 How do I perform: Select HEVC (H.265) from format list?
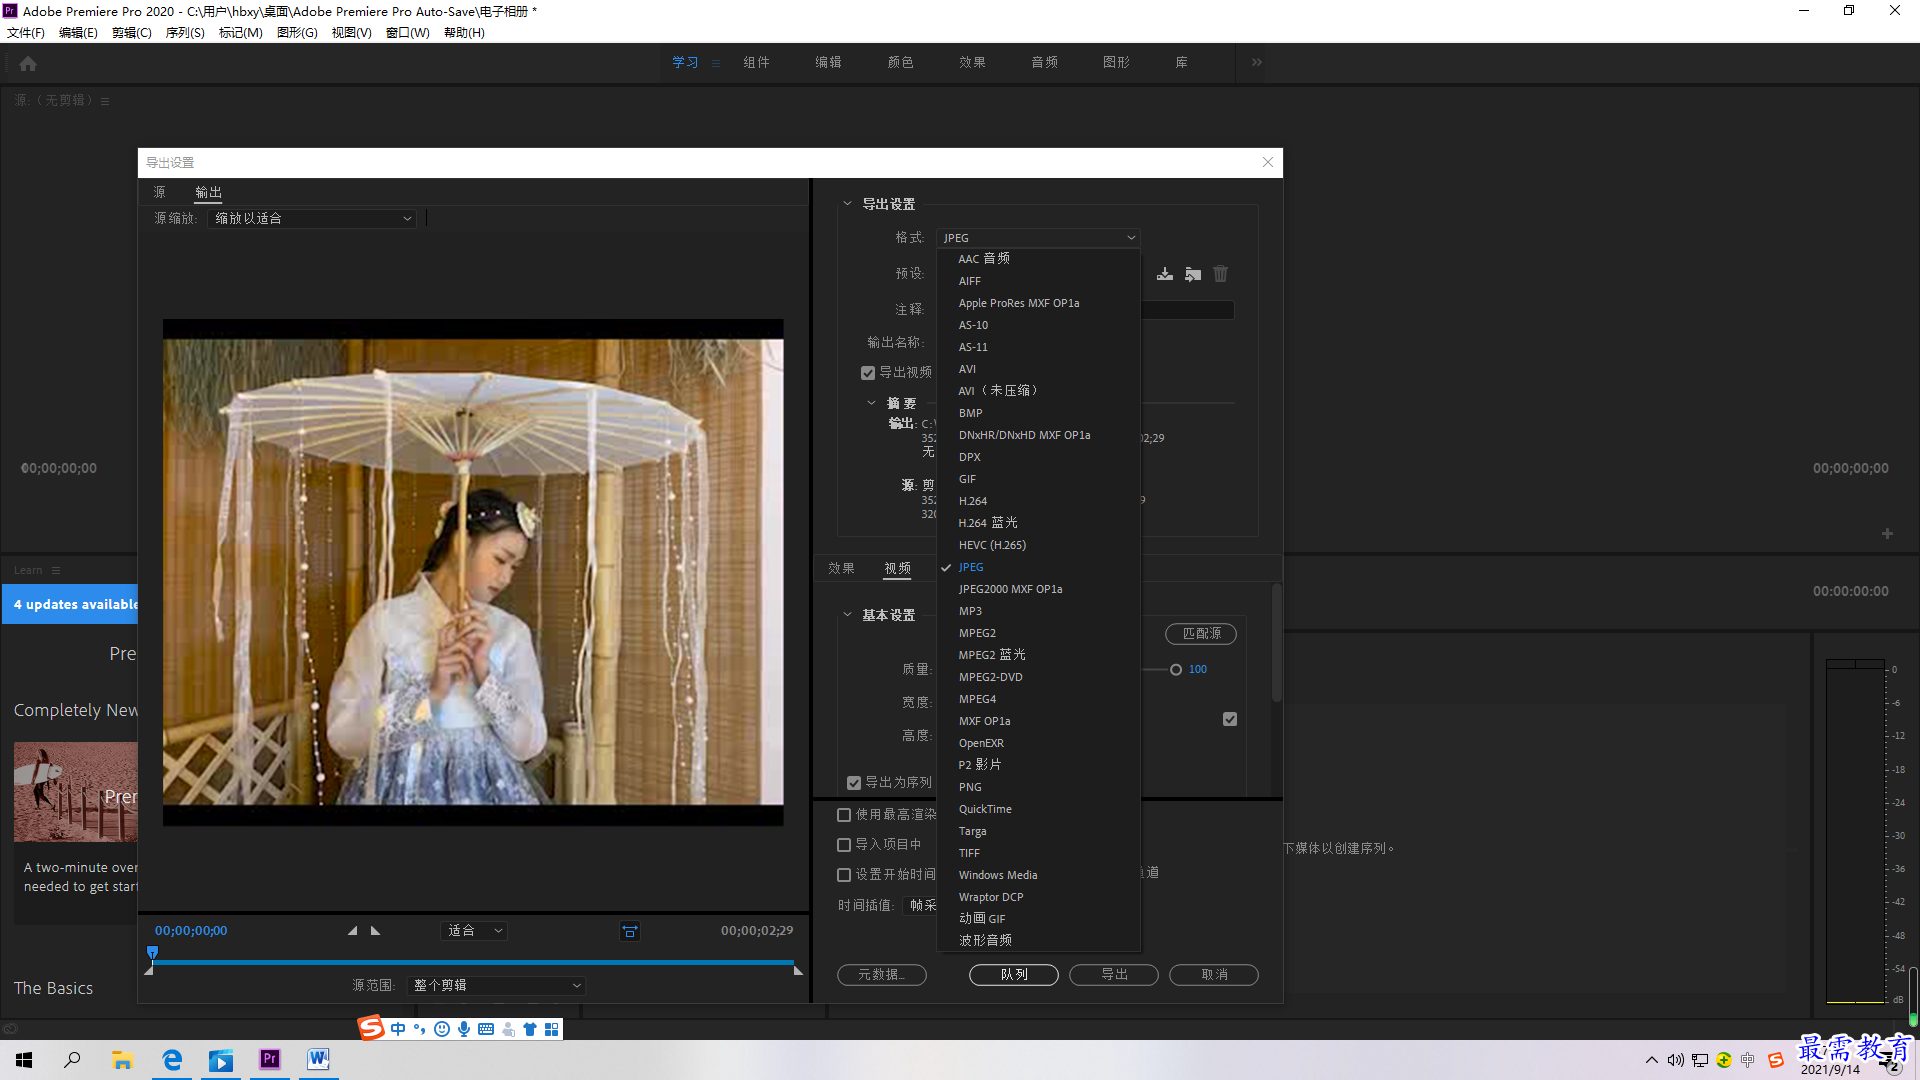click(1038, 545)
